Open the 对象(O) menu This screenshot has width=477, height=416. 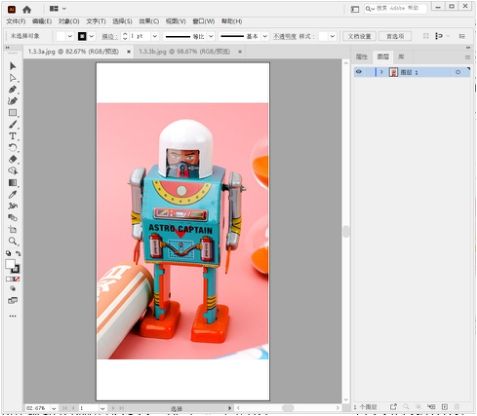click(69, 21)
